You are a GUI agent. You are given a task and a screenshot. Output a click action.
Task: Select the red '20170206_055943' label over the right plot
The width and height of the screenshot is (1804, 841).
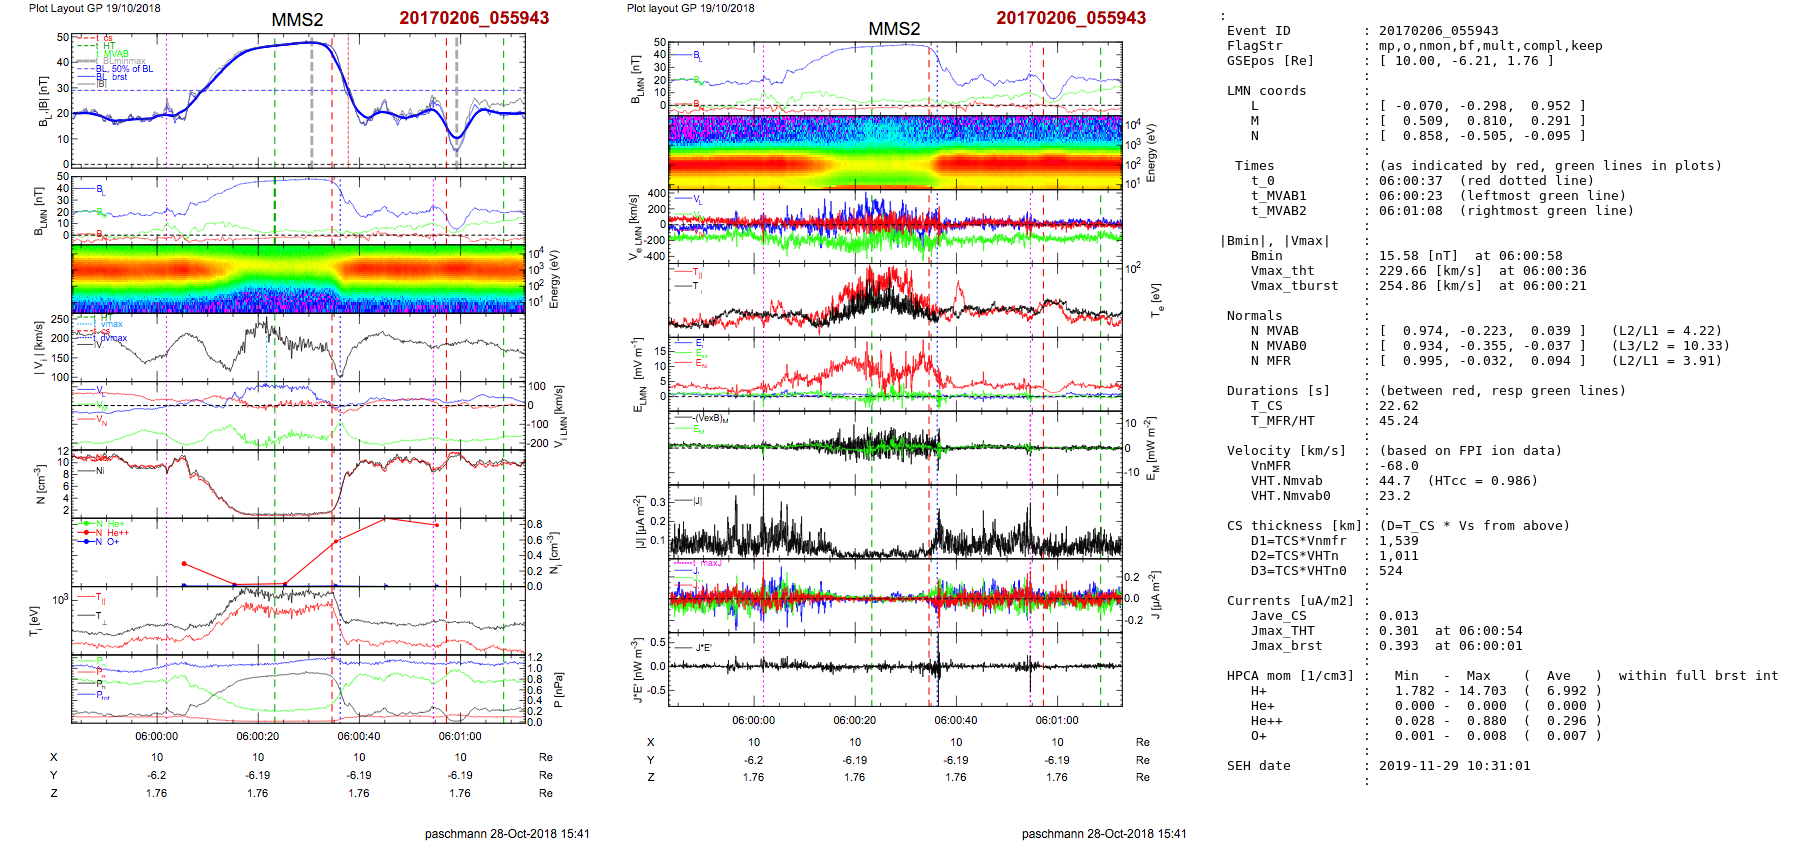click(x=1071, y=18)
